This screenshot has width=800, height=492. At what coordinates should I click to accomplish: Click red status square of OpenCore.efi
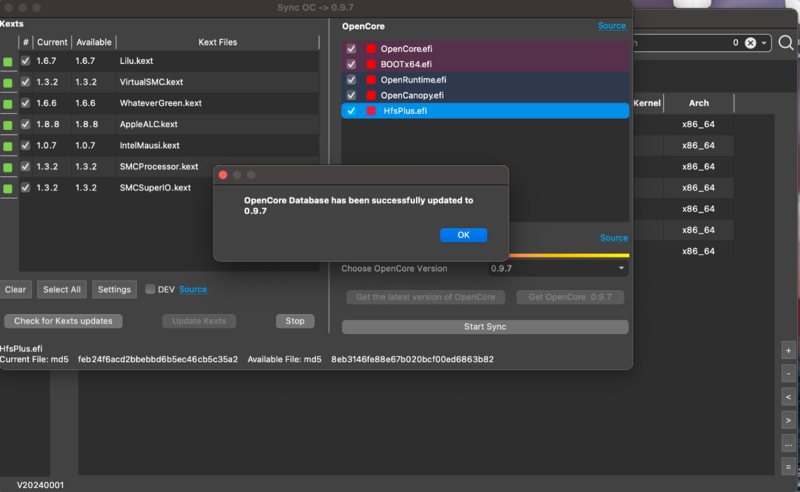click(371, 48)
